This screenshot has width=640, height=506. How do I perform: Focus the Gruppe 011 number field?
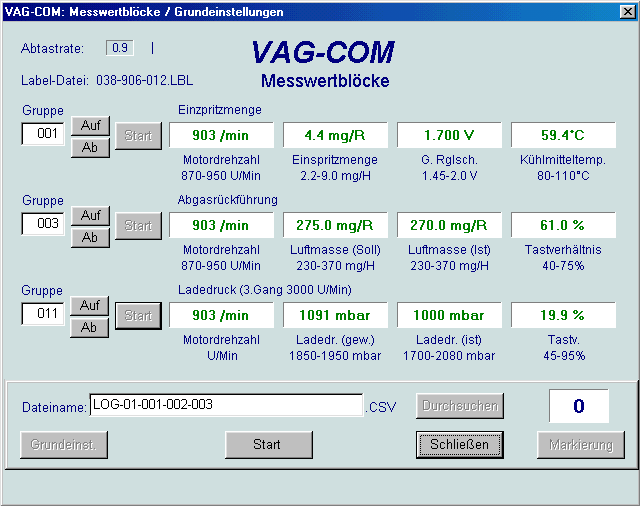click(43, 313)
